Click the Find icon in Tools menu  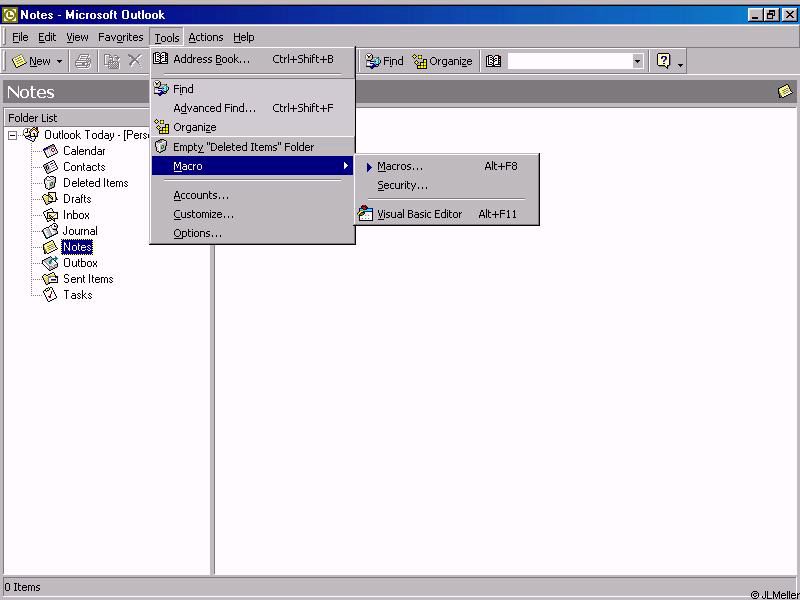[161, 88]
